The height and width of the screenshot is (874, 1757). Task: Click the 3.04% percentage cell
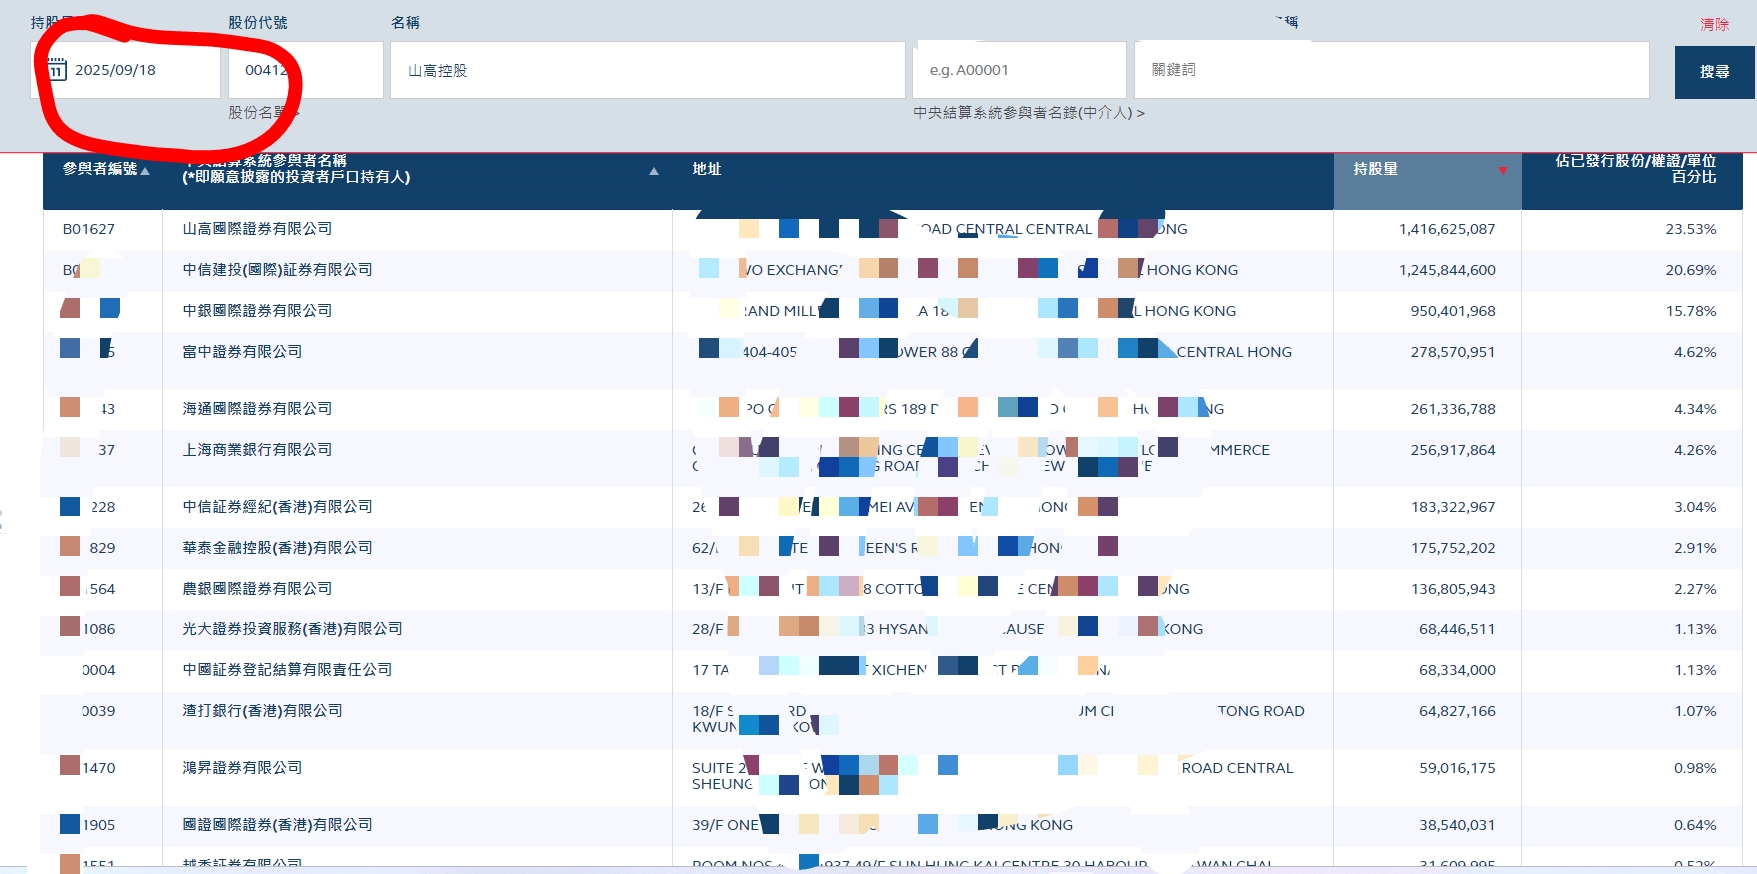1695,507
